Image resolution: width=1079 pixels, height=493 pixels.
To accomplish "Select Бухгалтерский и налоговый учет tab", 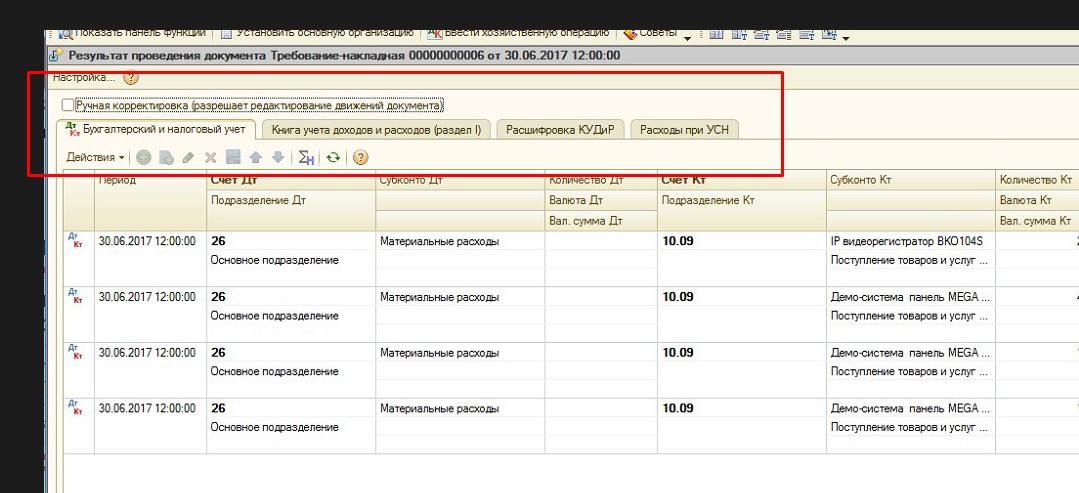I will (158, 130).
